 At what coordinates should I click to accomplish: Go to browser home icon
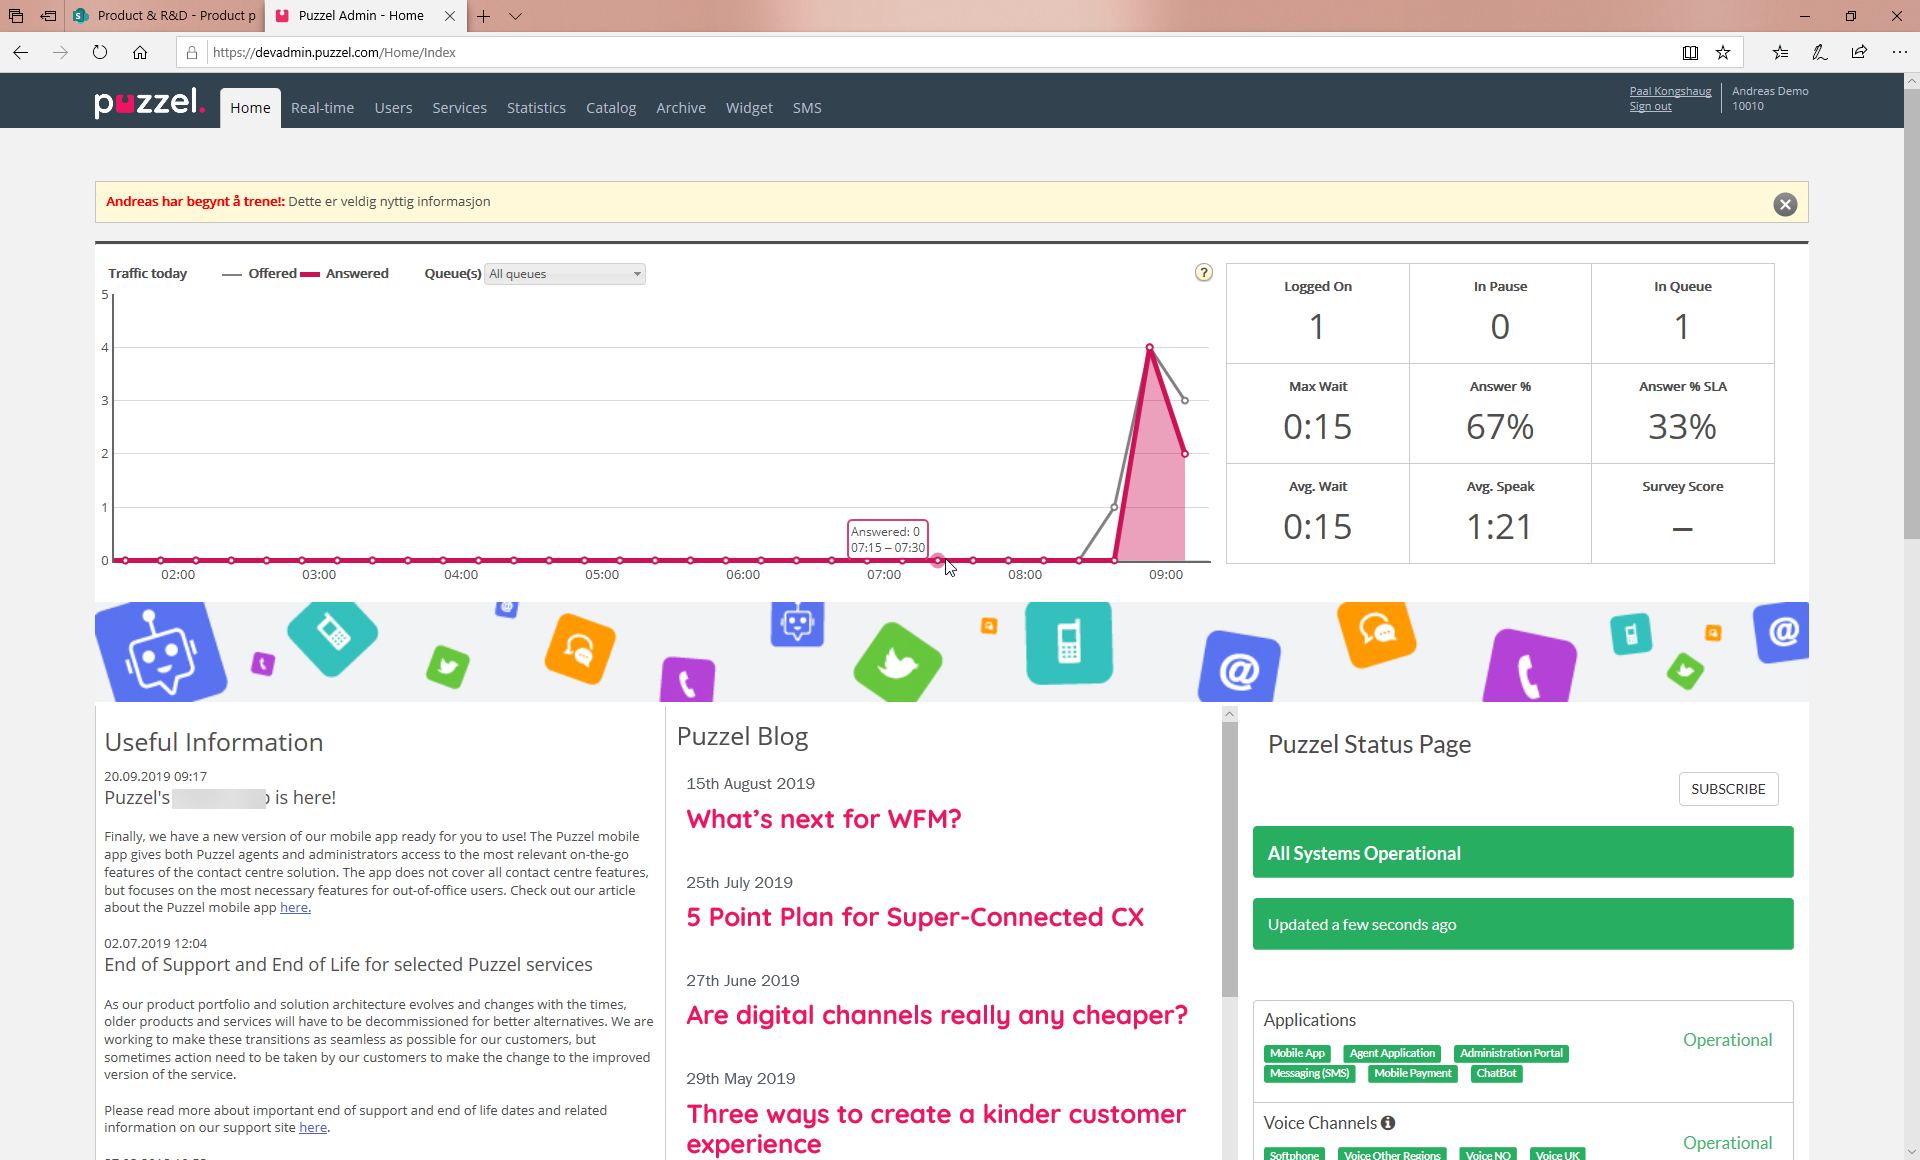140,53
